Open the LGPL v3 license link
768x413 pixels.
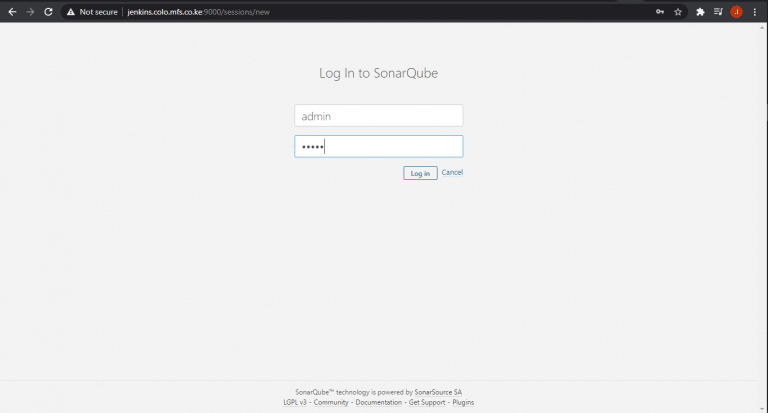pyautogui.click(x=295, y=402)
